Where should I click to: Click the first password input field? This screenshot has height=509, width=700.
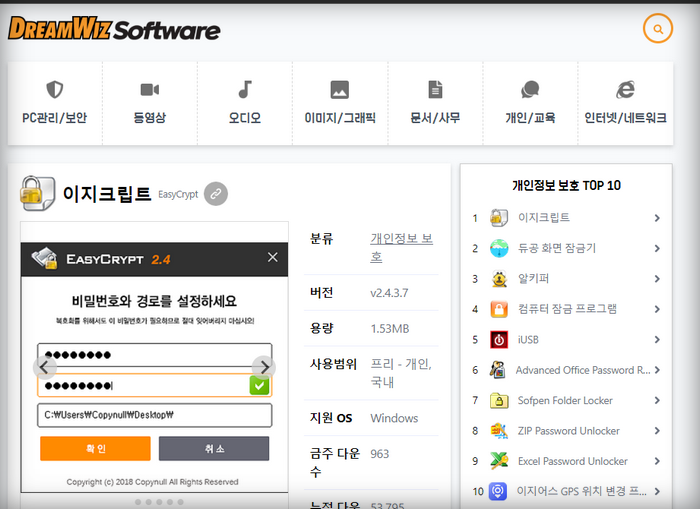tap(154, 355)
